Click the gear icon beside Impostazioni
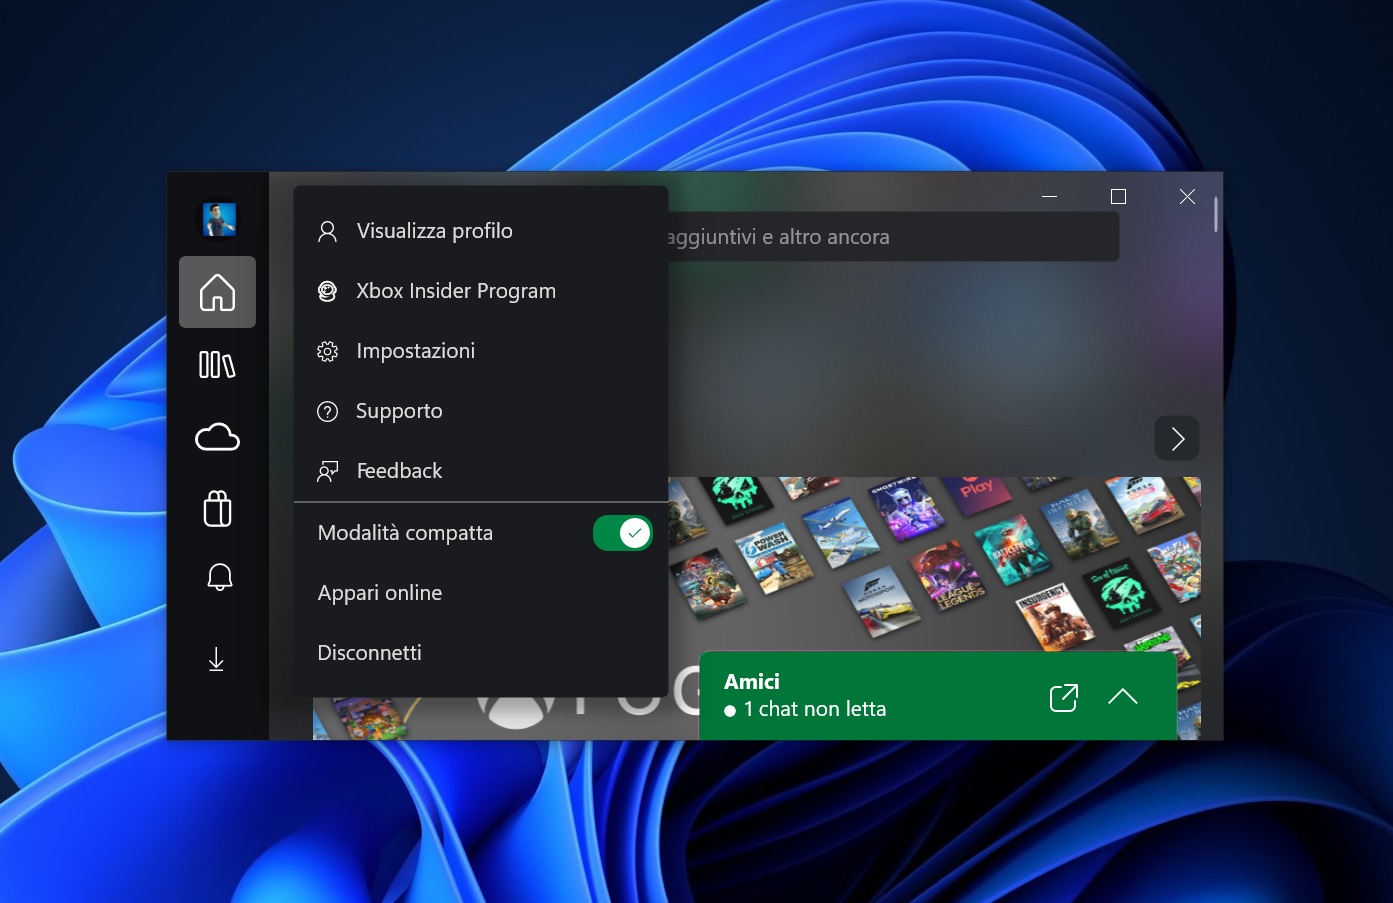Viewport: 1393px width, 903px height. click(327, 351)
